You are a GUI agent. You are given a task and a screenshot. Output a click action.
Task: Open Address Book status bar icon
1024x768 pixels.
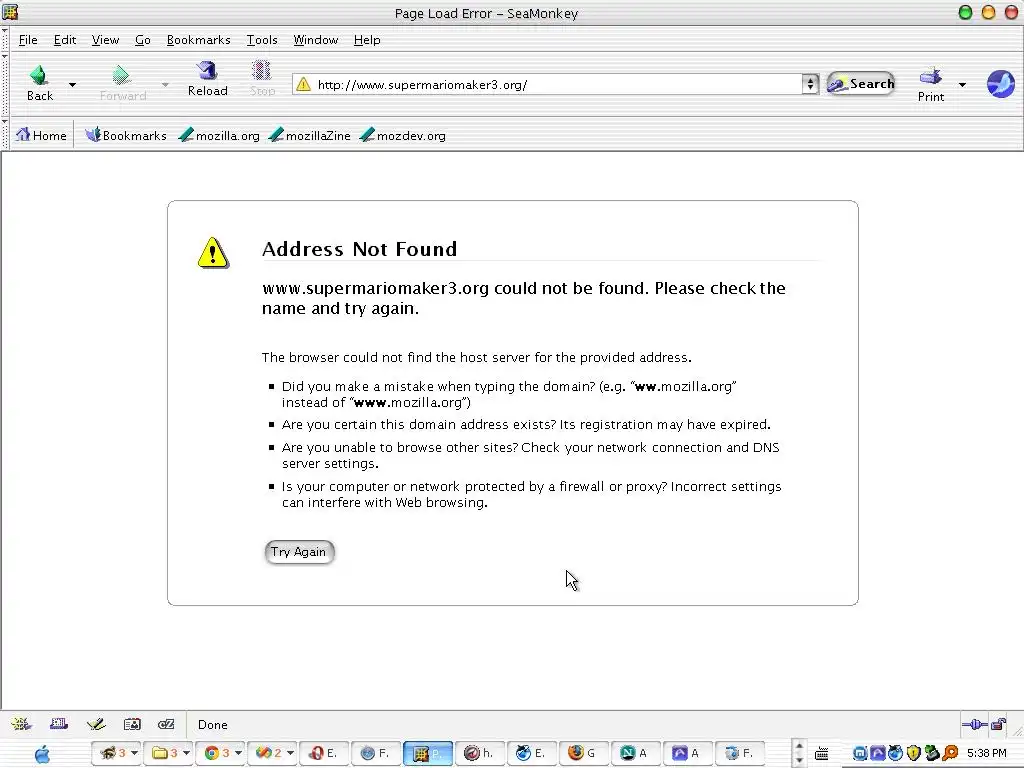pos(132,724)
